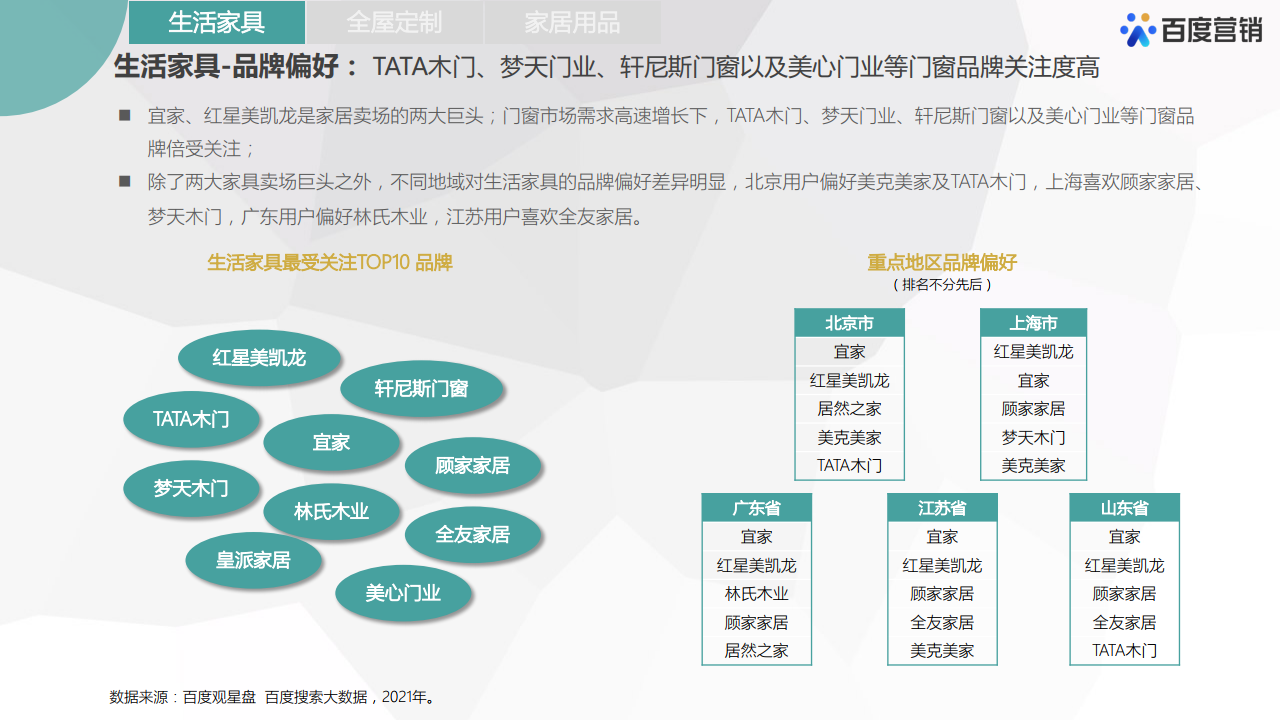Select 美克美家 in the 上海市 table
The image size is (1280, 720).
click(1033, 465)
